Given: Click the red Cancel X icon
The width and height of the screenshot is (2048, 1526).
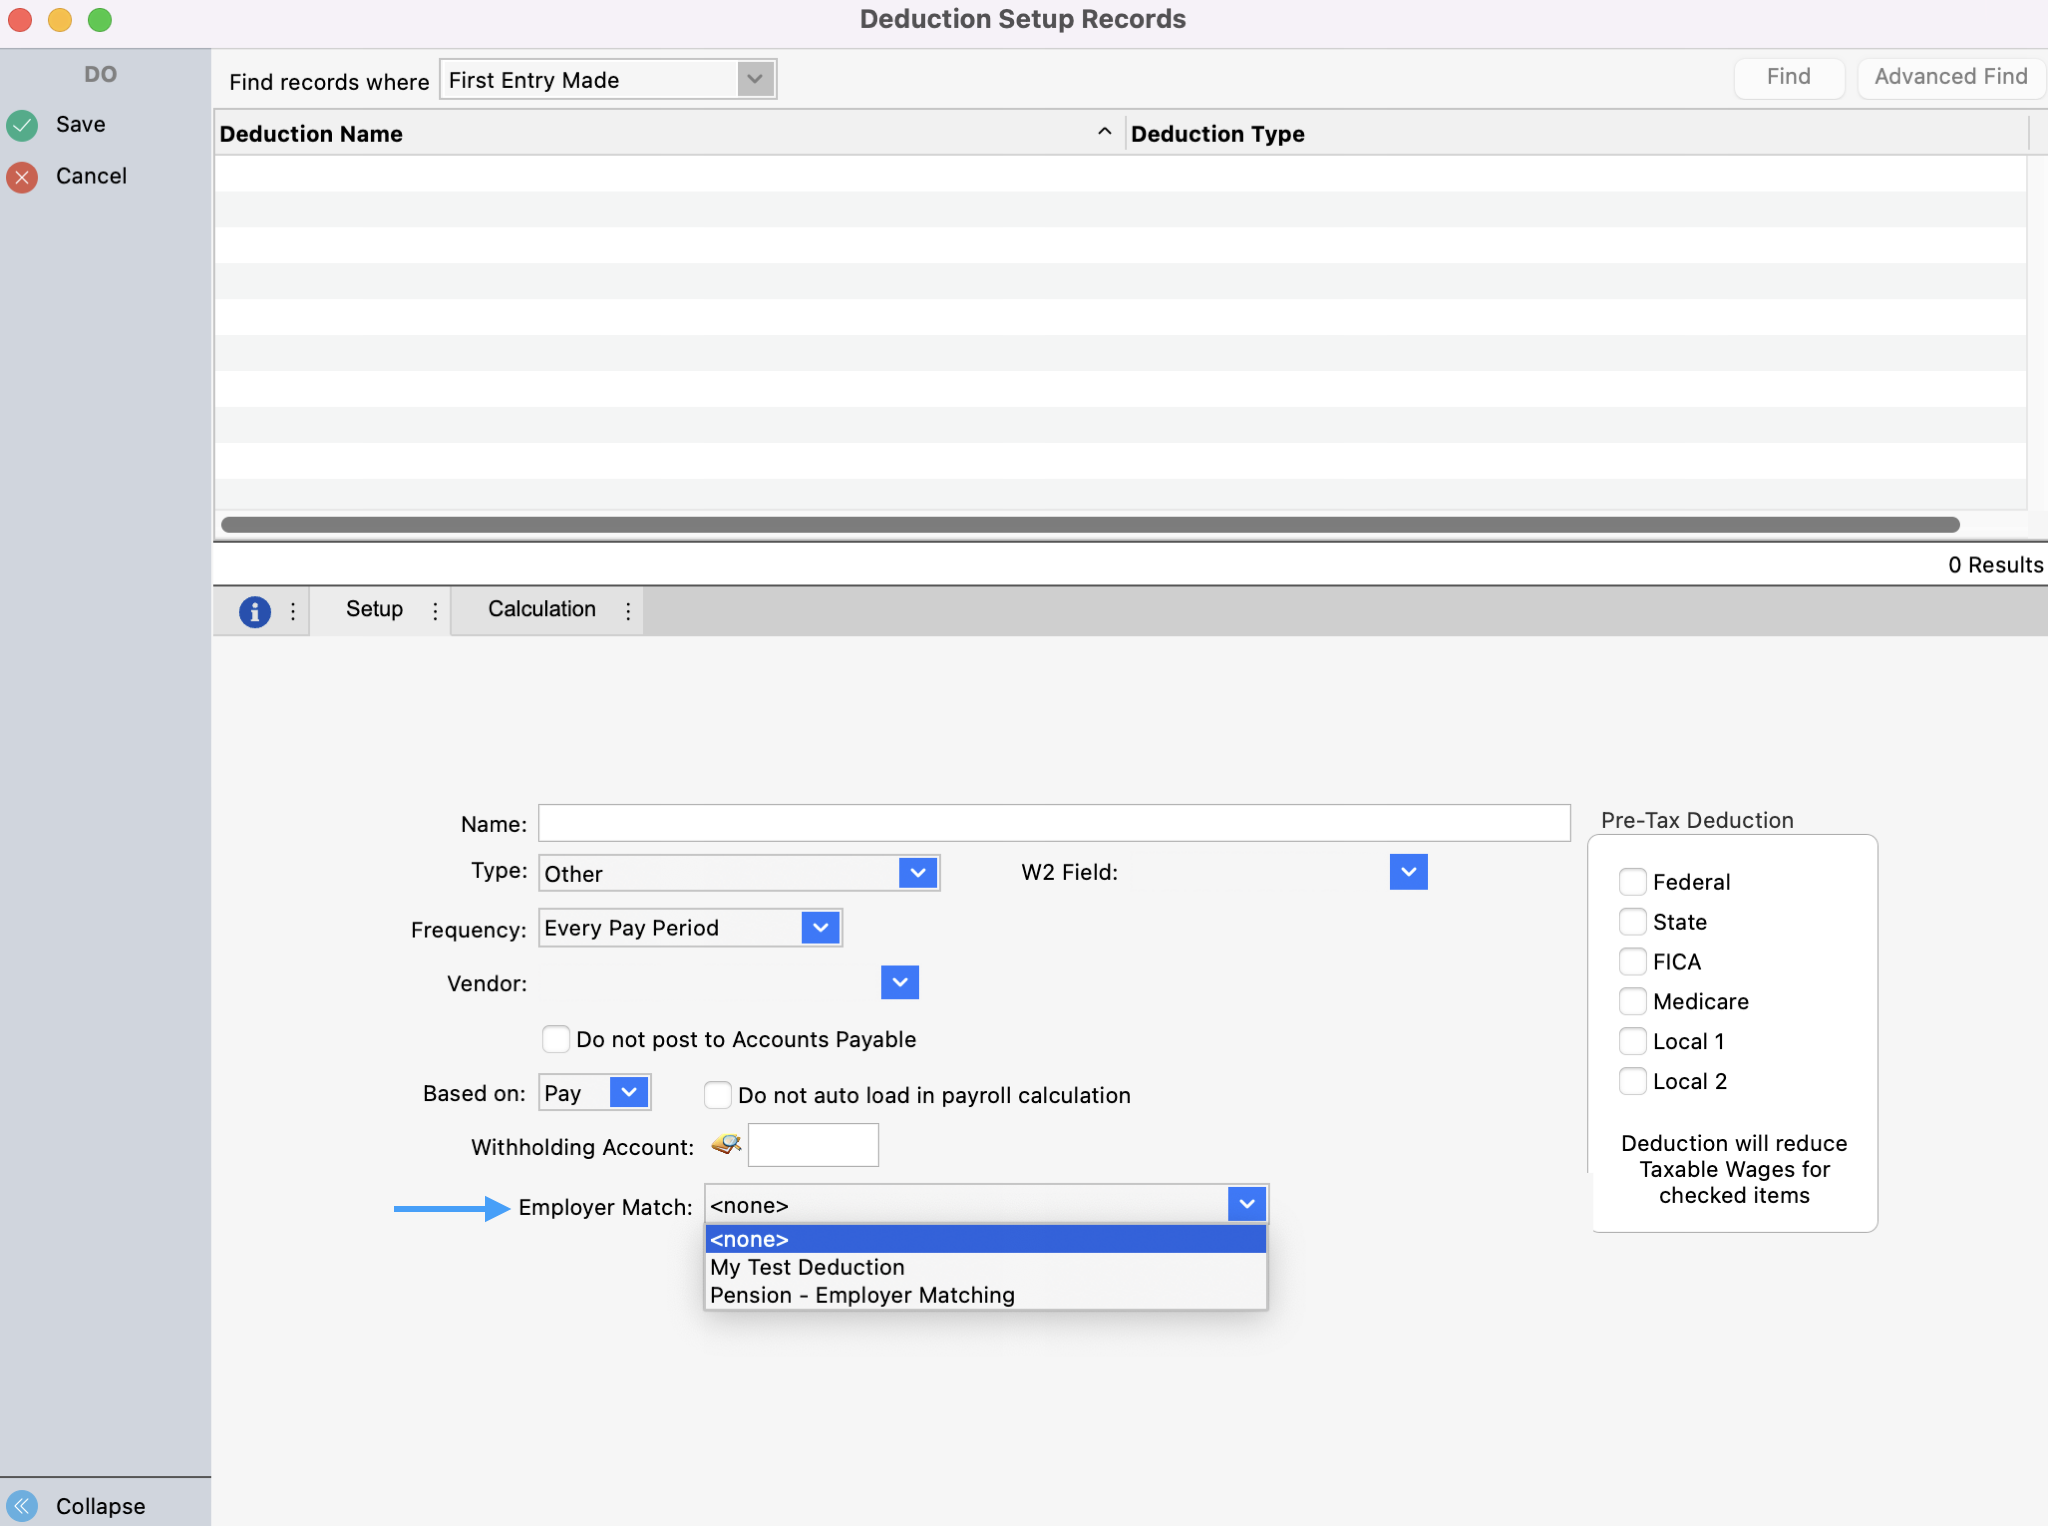Looking at the screenshot, I should click(x=22, y=177).
